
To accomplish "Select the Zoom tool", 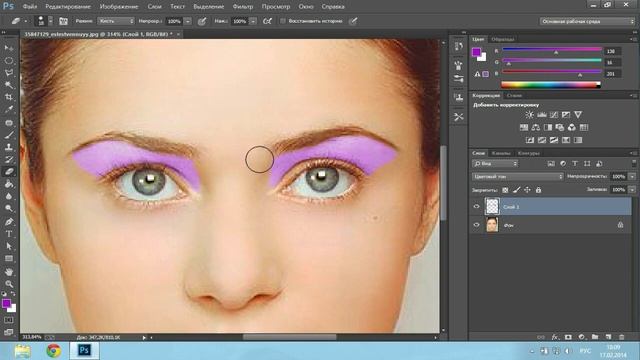I will point(9,284).
